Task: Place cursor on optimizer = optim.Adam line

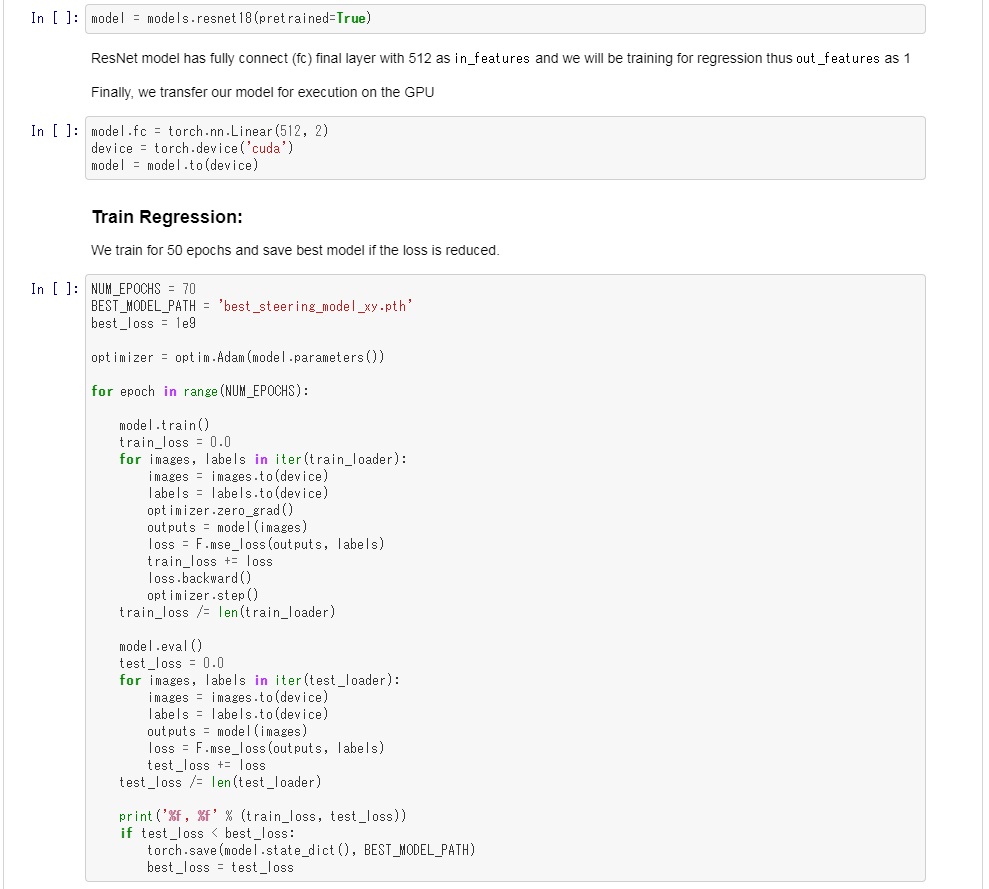Action: click(238, 358)
